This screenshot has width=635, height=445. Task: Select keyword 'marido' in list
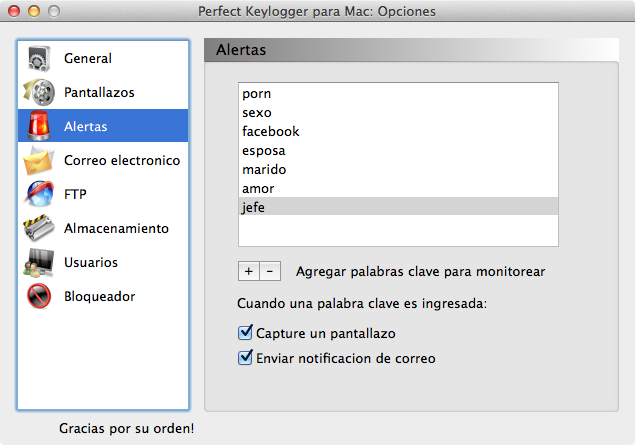[x=398, y=169]
